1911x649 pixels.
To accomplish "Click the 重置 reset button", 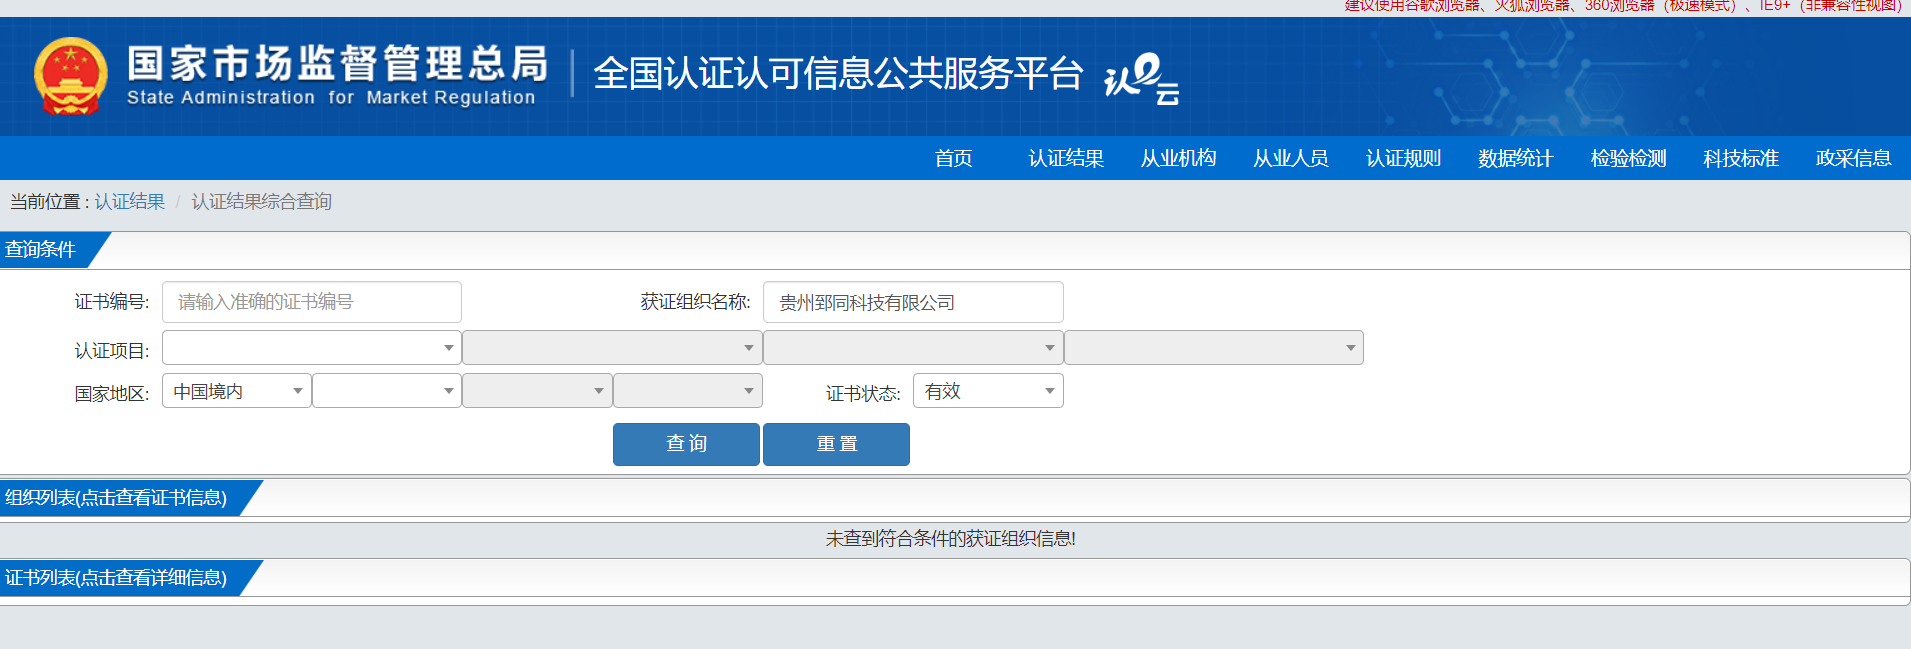I will (836, 444).
